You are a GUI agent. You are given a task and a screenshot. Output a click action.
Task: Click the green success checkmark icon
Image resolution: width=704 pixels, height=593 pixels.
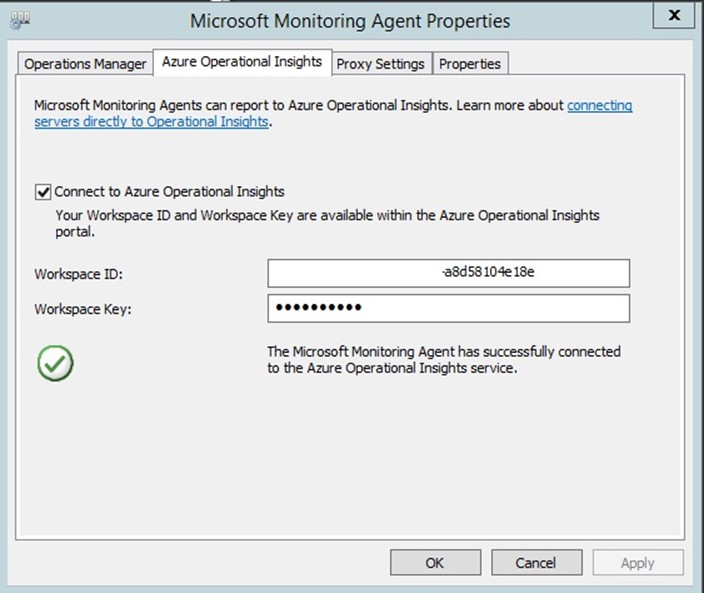pos(55,363)
